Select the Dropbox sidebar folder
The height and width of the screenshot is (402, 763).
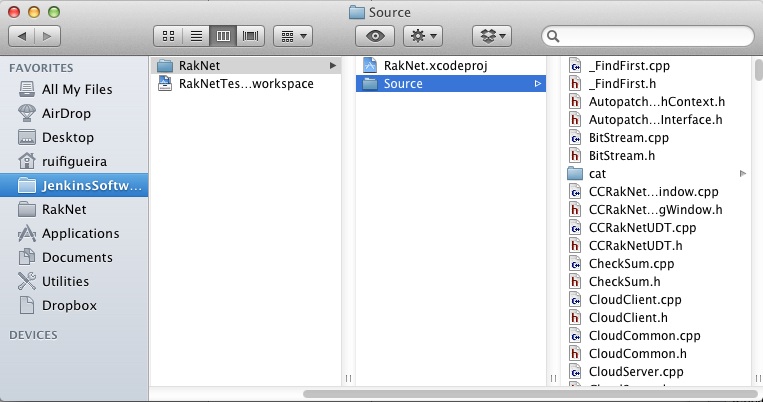pos(69,305)
